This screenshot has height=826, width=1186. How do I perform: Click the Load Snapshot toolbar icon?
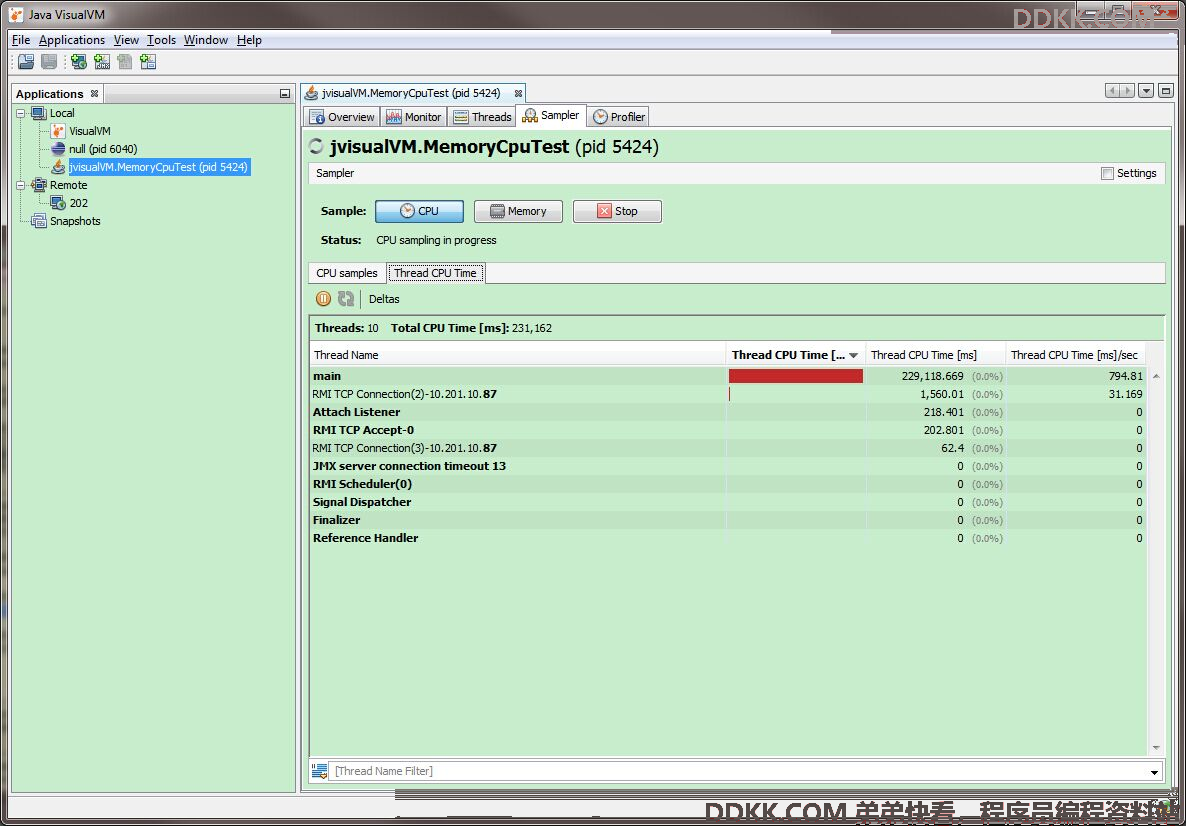26,62
